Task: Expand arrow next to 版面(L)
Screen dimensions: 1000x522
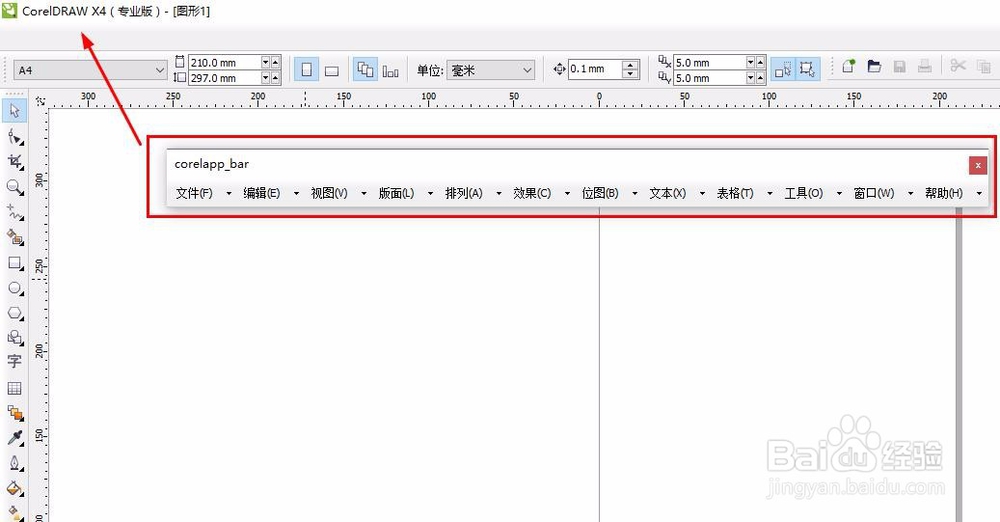Action: 430,193
